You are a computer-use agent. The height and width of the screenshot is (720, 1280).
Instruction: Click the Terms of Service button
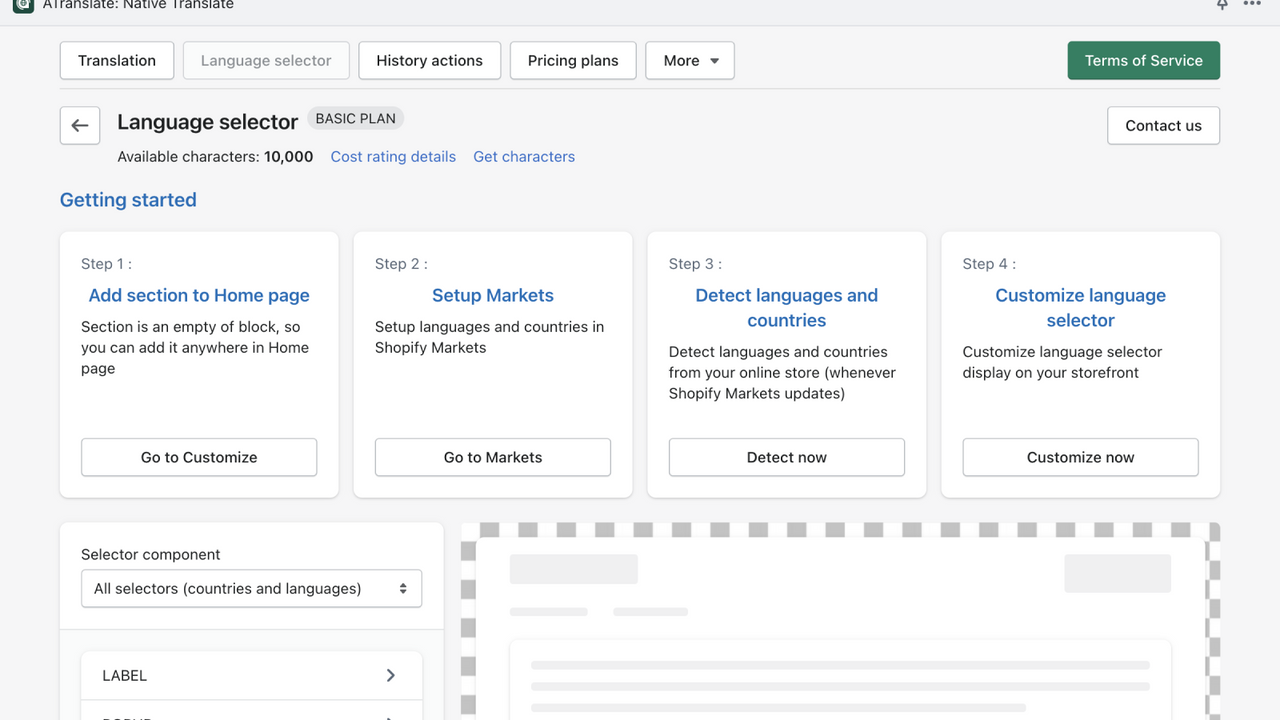pyautogui.click(x=1143, y=60)
